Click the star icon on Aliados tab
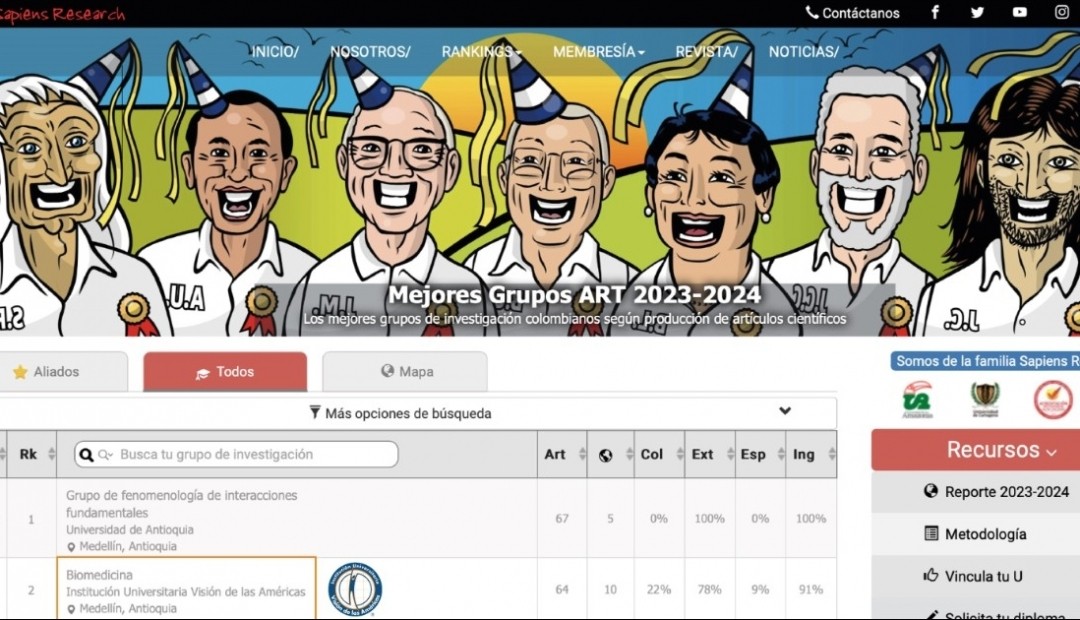Screen dimensions: 1080x620 tap(21, 372)
